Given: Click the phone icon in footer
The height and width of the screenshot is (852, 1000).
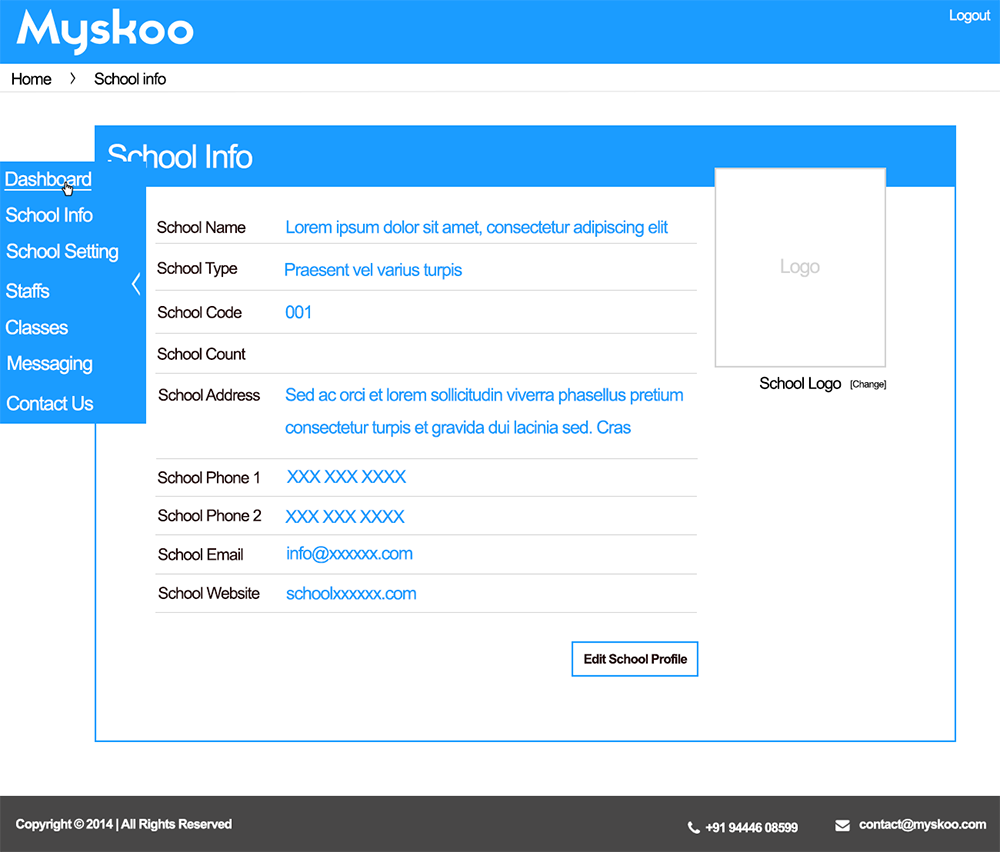Looking at the screenshot, I should pos(693,828).
